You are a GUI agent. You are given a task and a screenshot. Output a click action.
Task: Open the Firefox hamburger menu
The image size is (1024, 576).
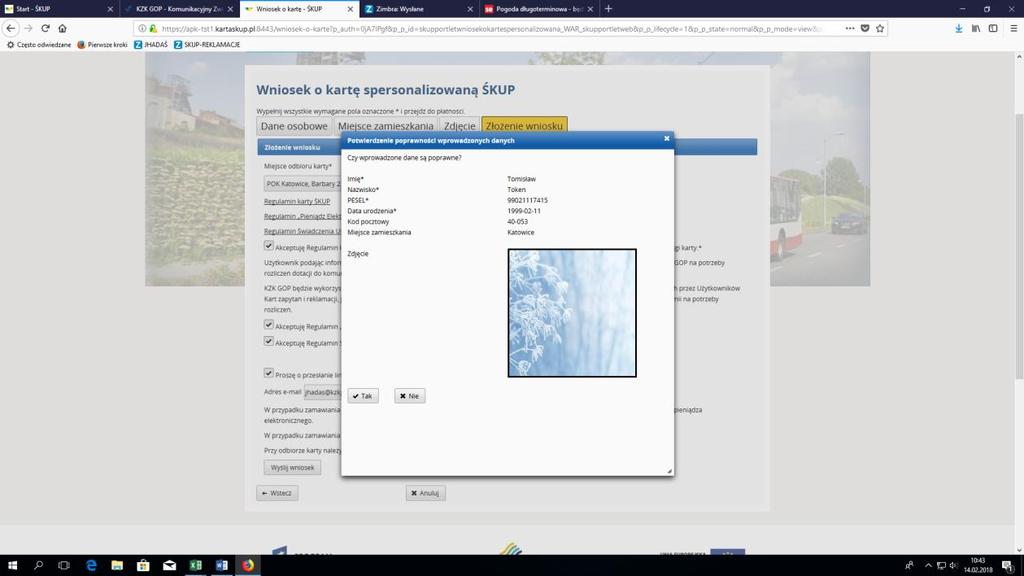tap(1013, 28)
